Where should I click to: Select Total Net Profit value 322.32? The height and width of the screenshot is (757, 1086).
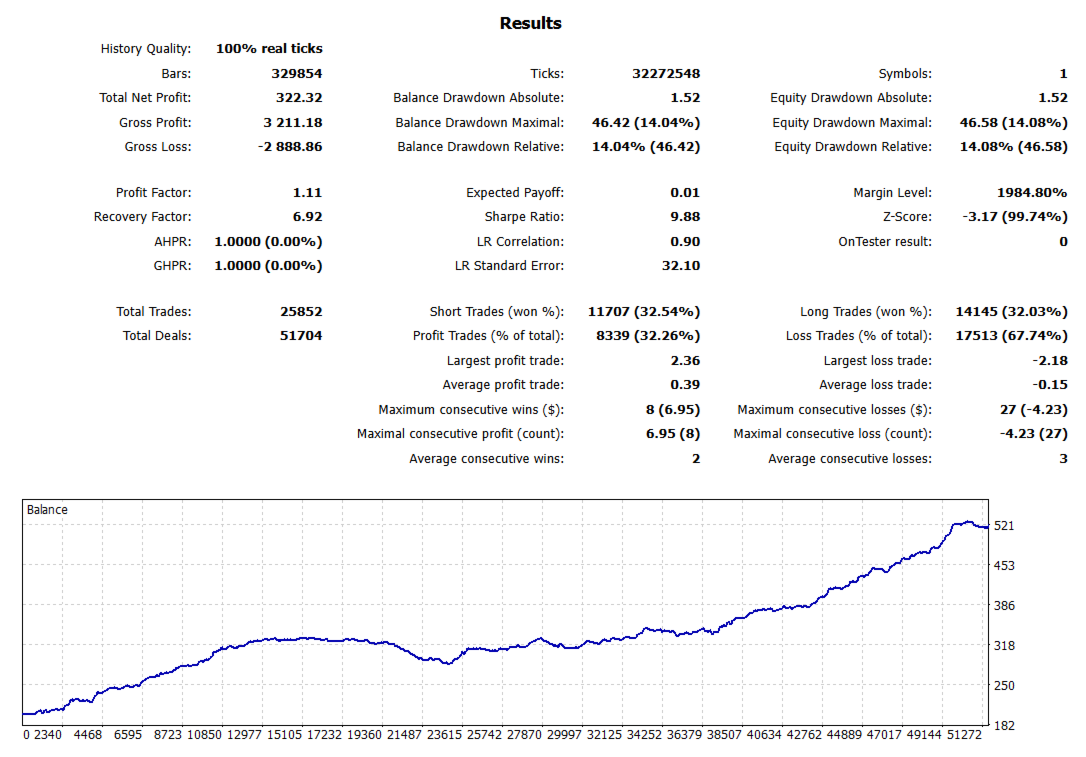click(x=299, y=98)
